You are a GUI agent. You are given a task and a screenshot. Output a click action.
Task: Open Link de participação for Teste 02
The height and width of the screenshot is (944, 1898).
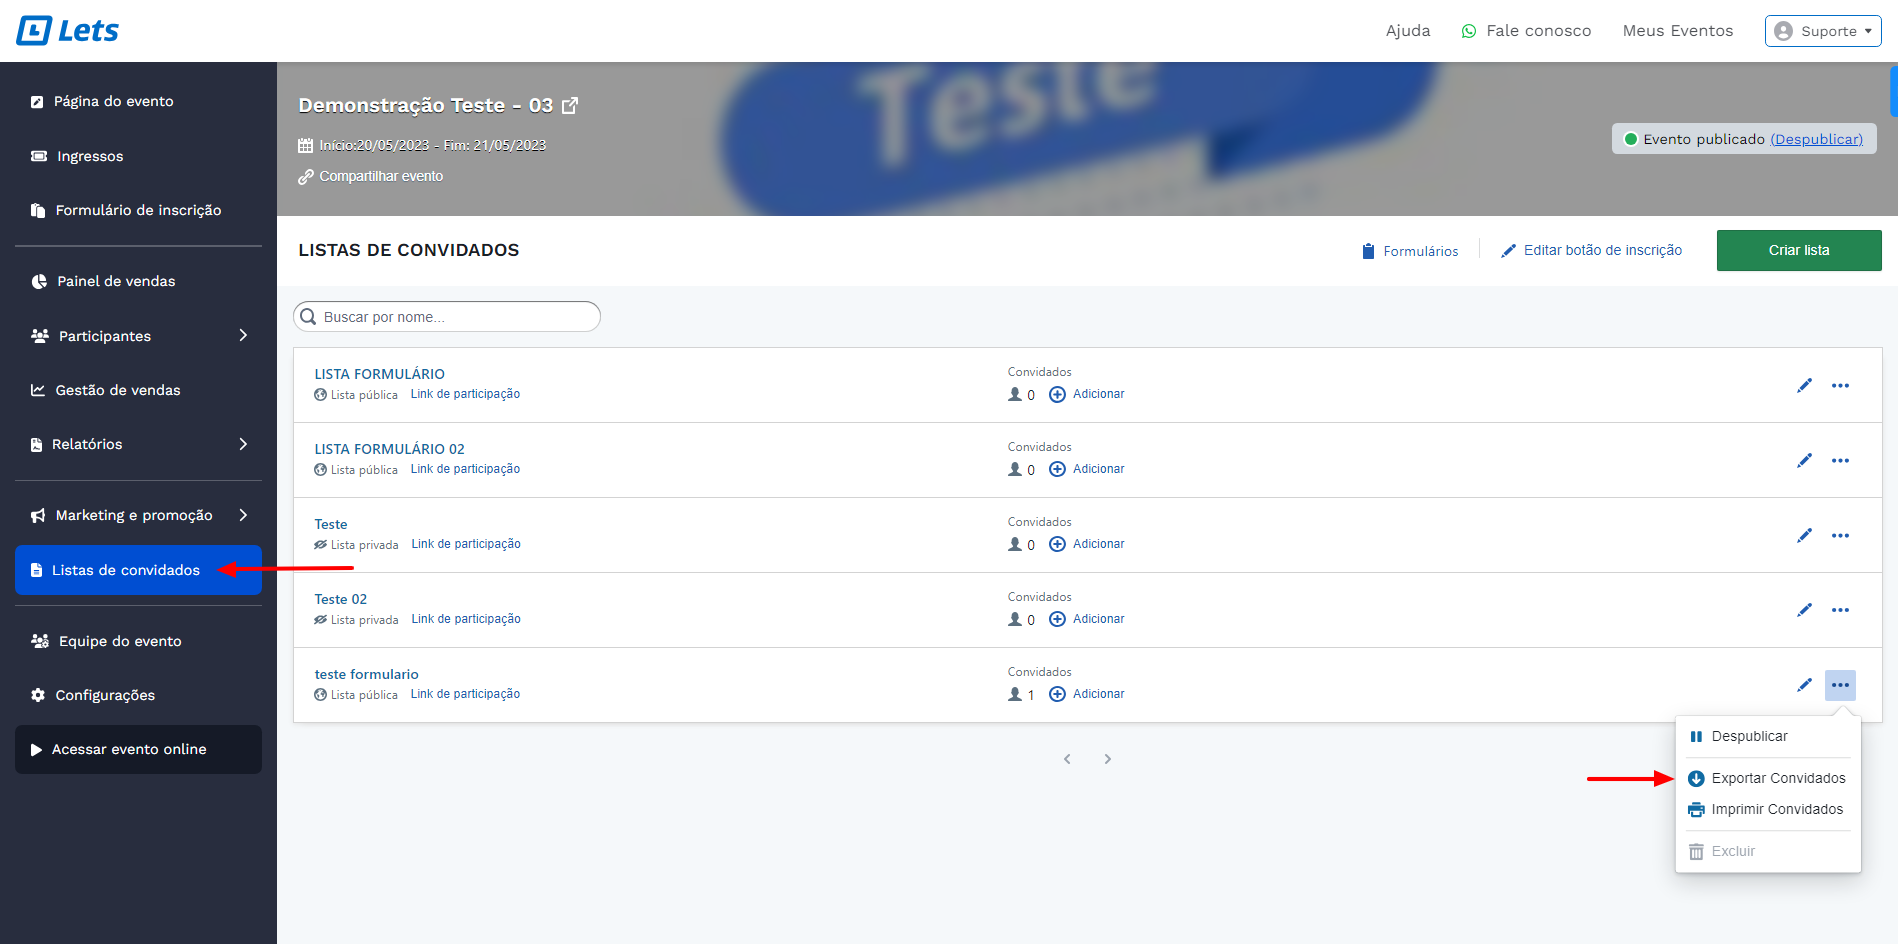tap(466, 619)
